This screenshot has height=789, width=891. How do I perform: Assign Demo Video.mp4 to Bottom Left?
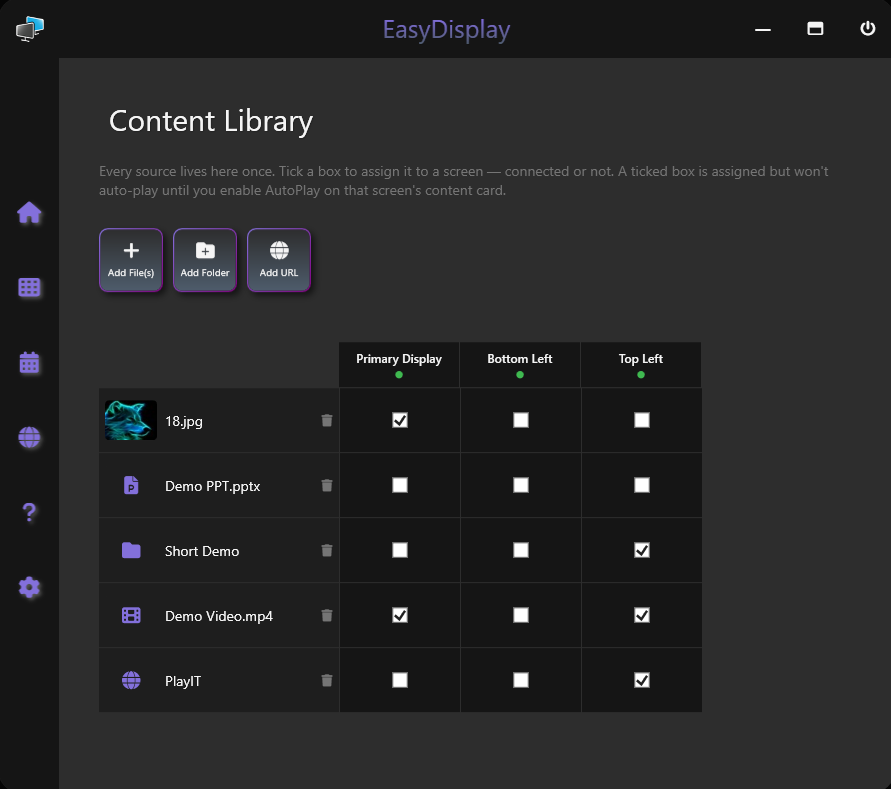click(x=521, y=615)
